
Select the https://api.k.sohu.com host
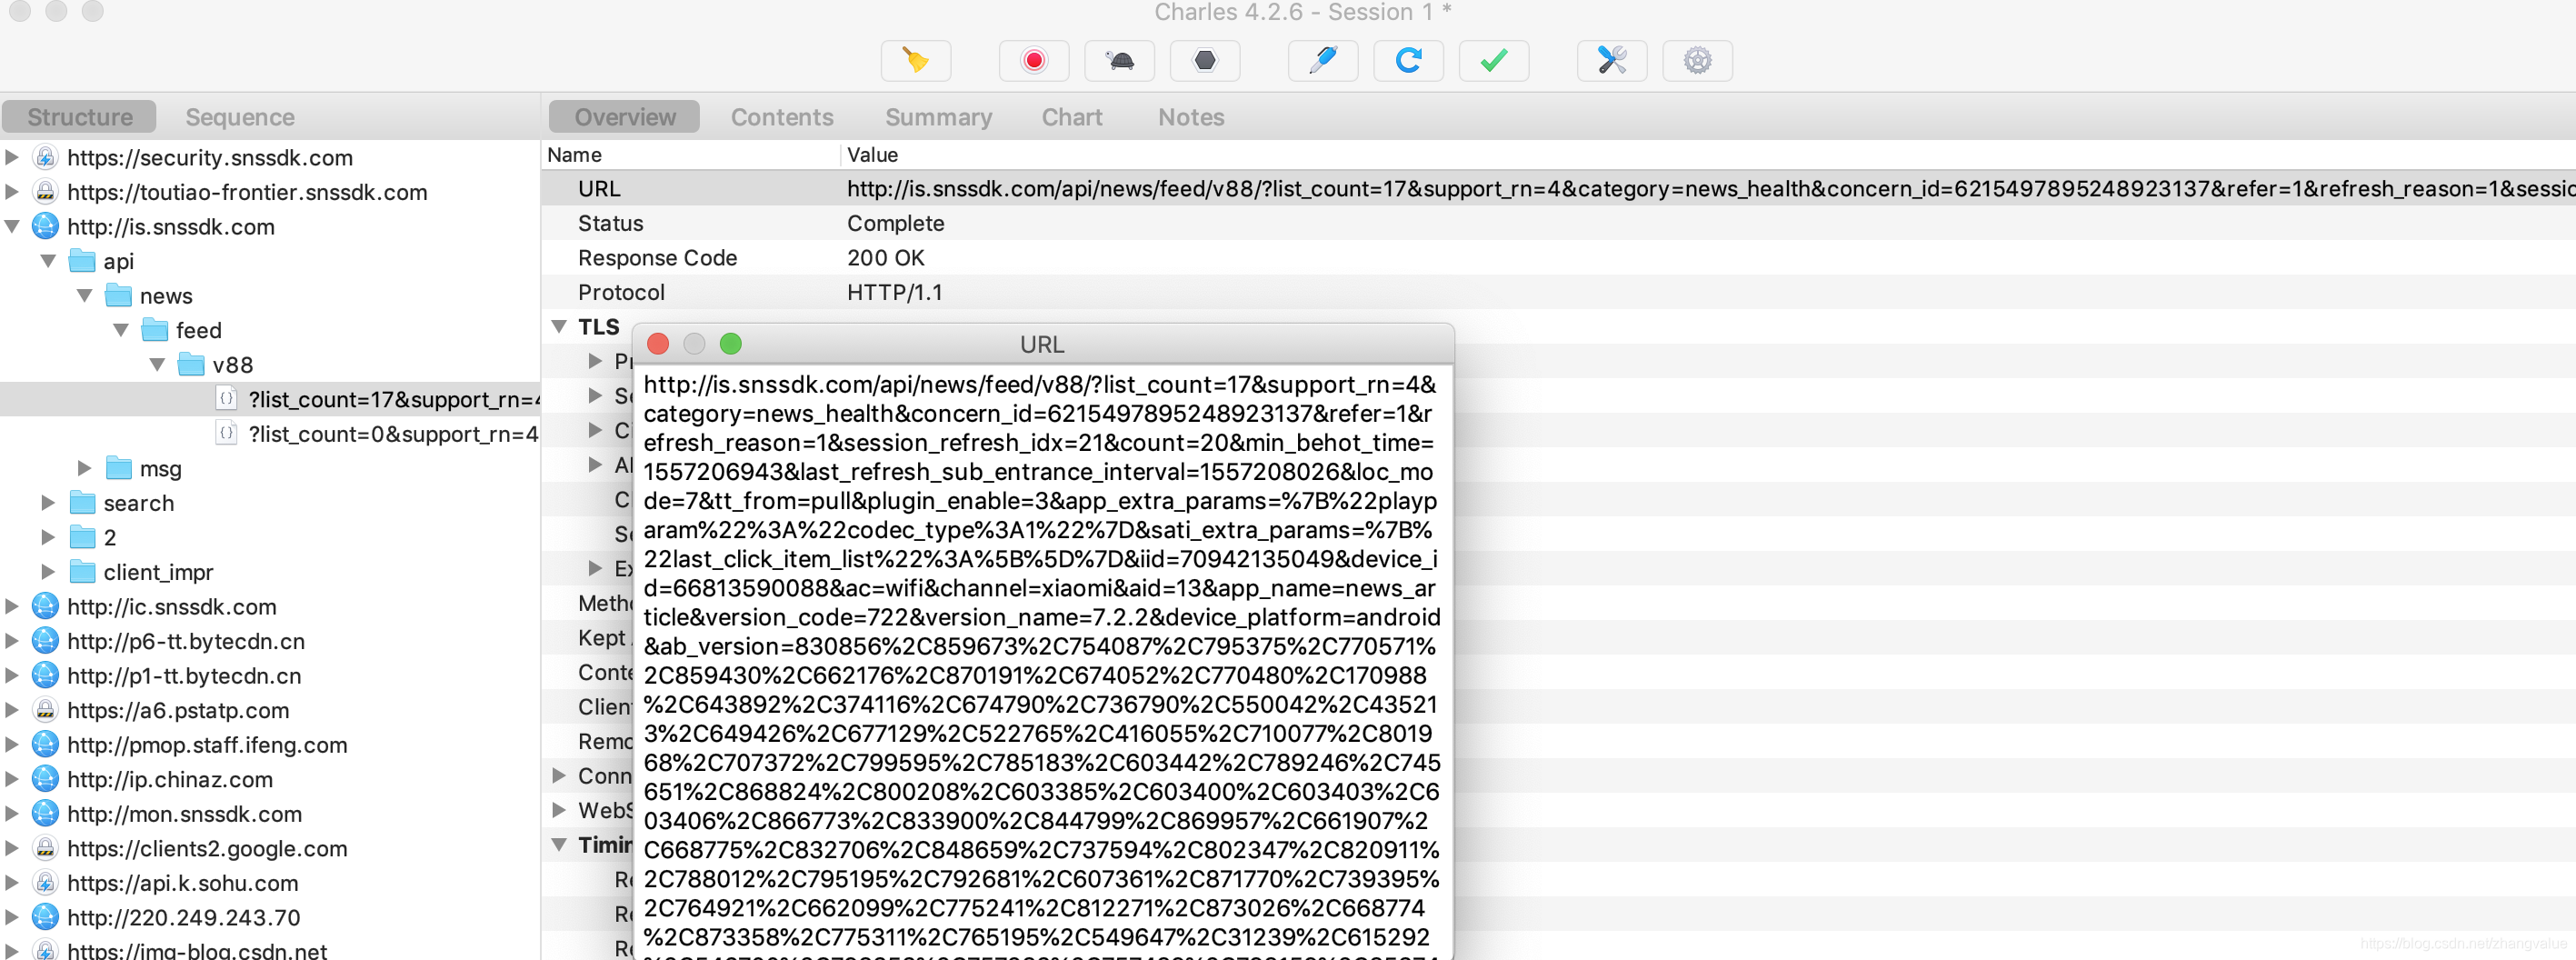(x=183, y=882)
